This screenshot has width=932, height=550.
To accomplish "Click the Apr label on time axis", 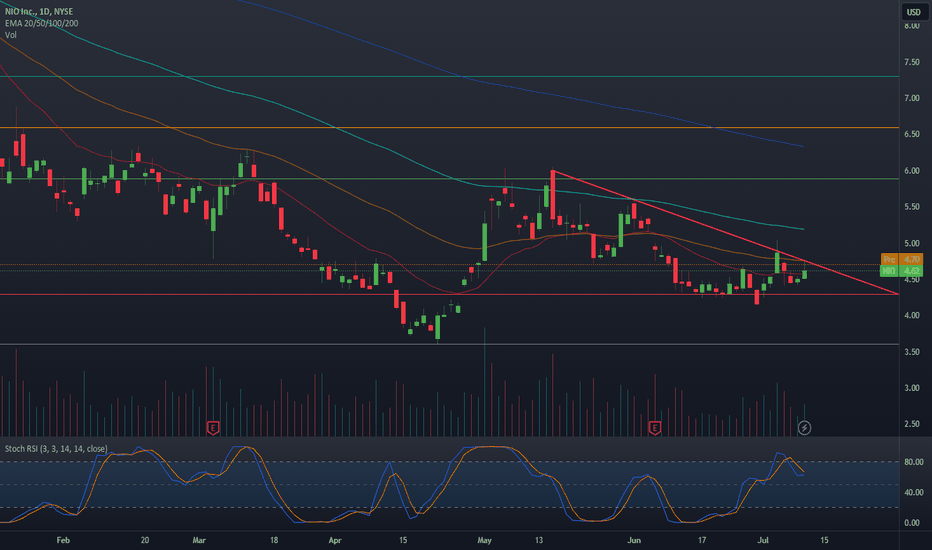I will click(x=335, y=540).
